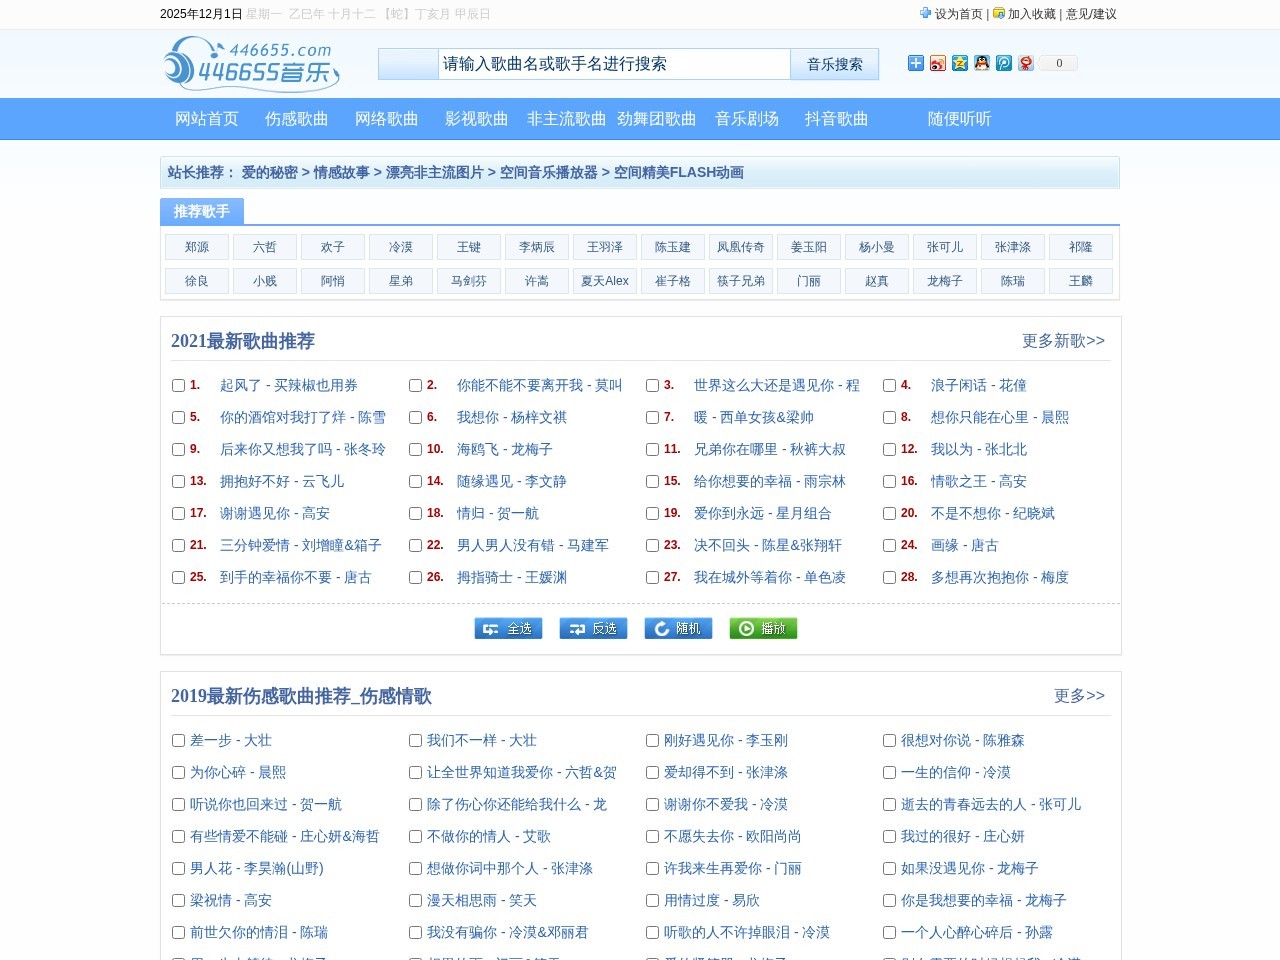Viewport: 1280px width, 960px height.
Task: Share the page to Qzone
Action: 959,63
